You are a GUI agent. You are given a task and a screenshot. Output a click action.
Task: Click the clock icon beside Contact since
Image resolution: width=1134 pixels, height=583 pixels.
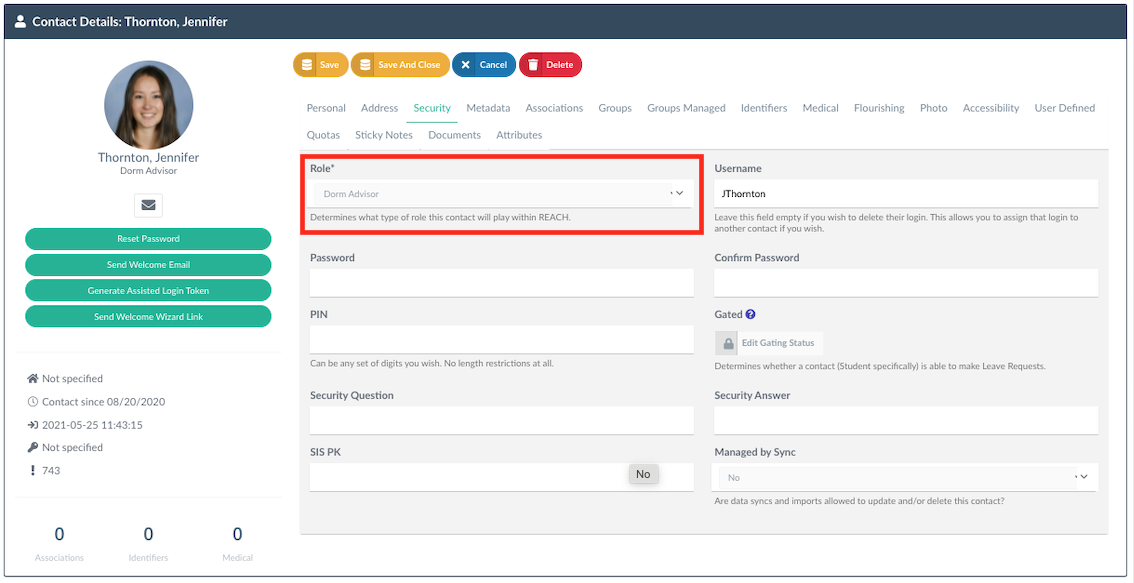pos(33,401)
